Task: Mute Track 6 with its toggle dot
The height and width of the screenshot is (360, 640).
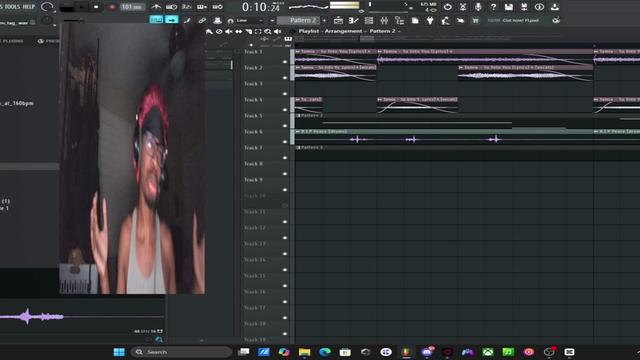Action: (285, 142)
